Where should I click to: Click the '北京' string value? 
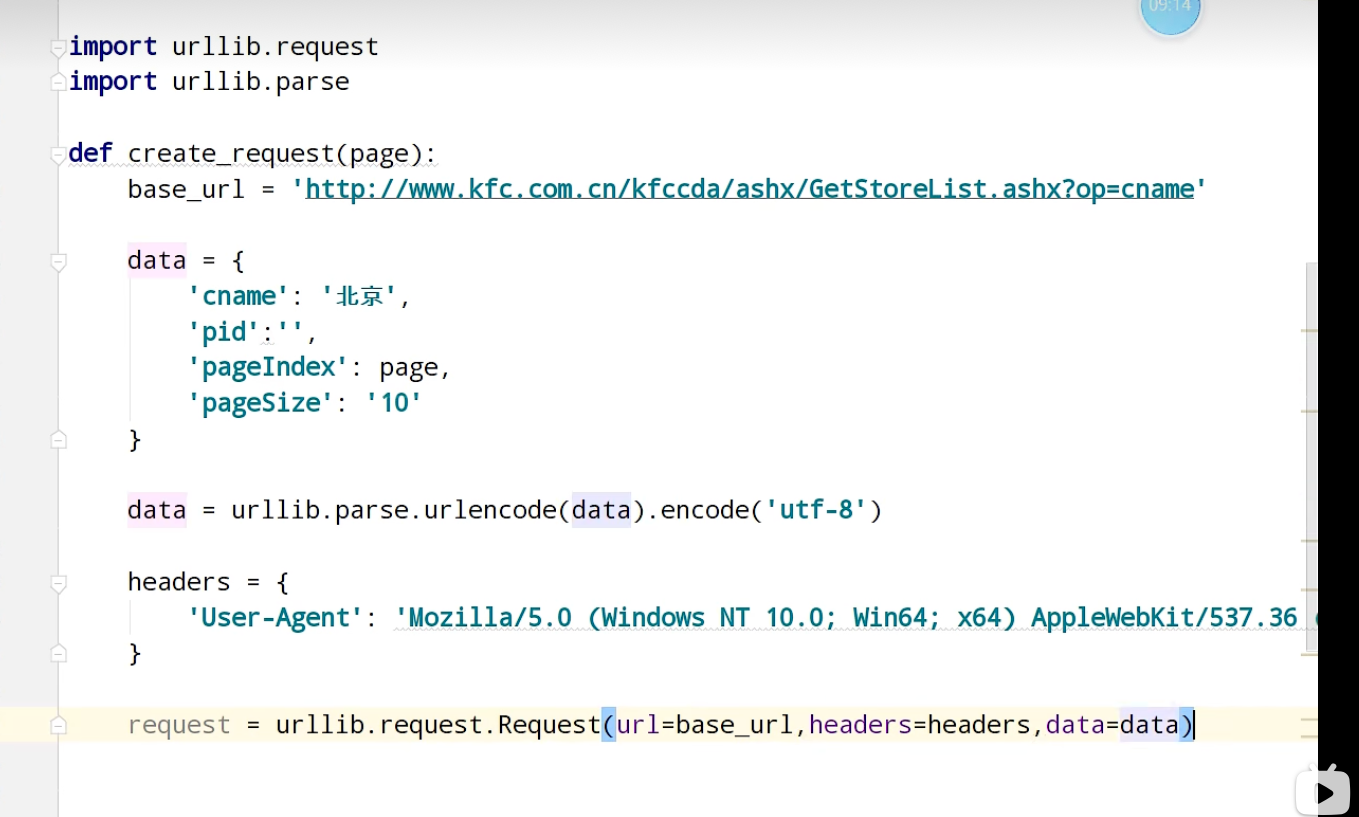point(359,296)
